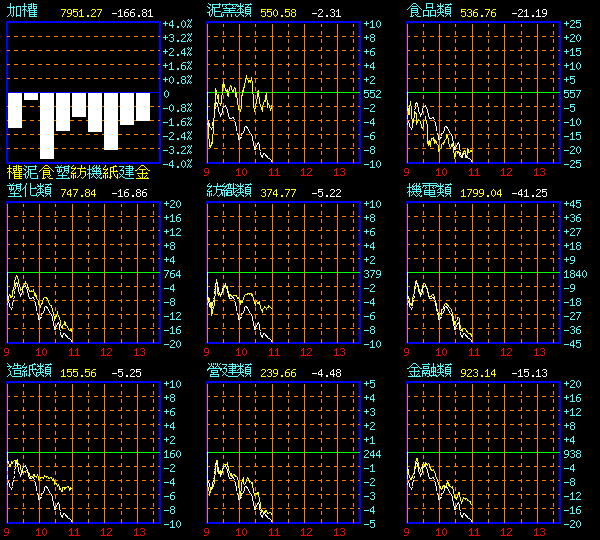Click the 塑化類 chart plot area

(x=83, y=272)
